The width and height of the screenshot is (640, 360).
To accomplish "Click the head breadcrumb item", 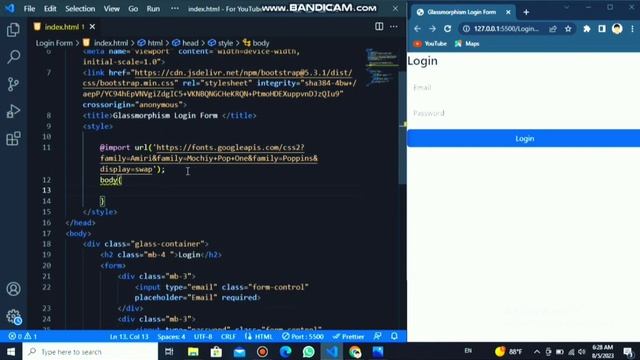I will coord(185,43).
